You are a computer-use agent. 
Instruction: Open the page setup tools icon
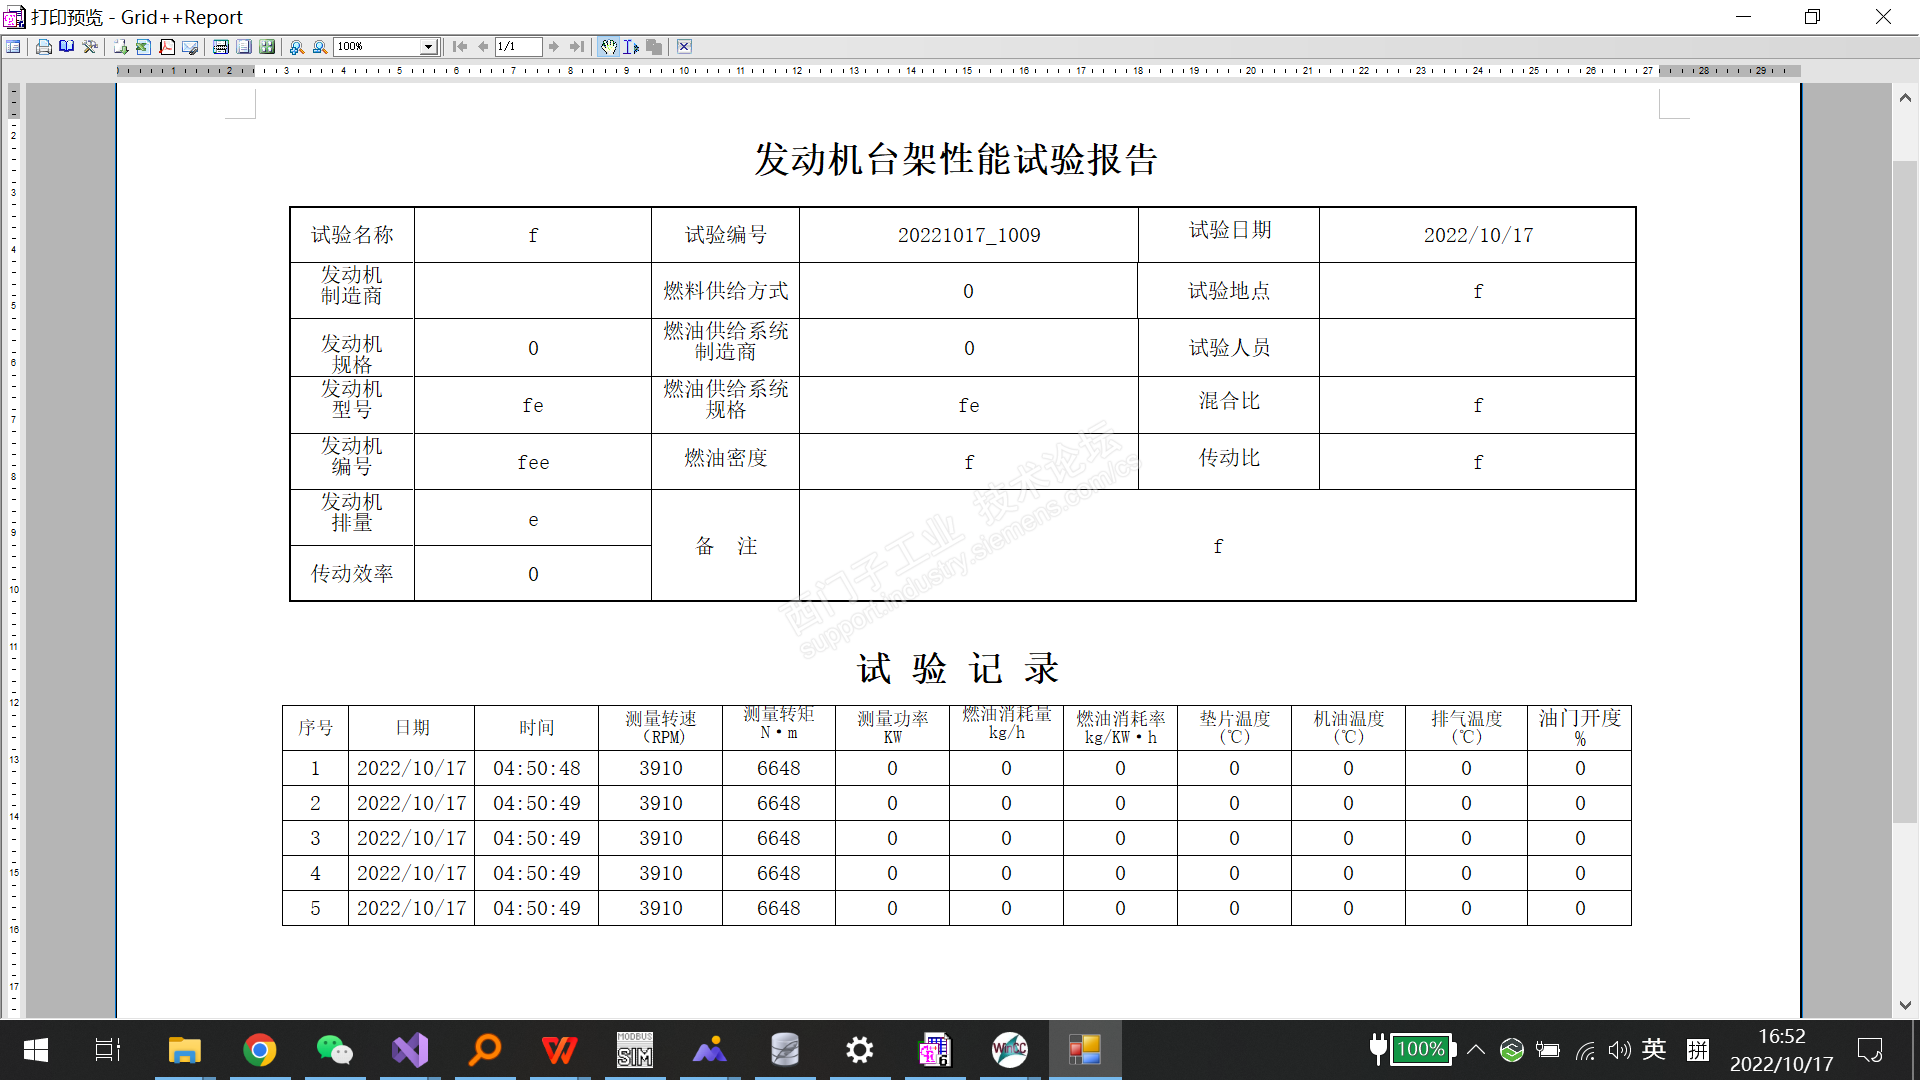point(90,47)
